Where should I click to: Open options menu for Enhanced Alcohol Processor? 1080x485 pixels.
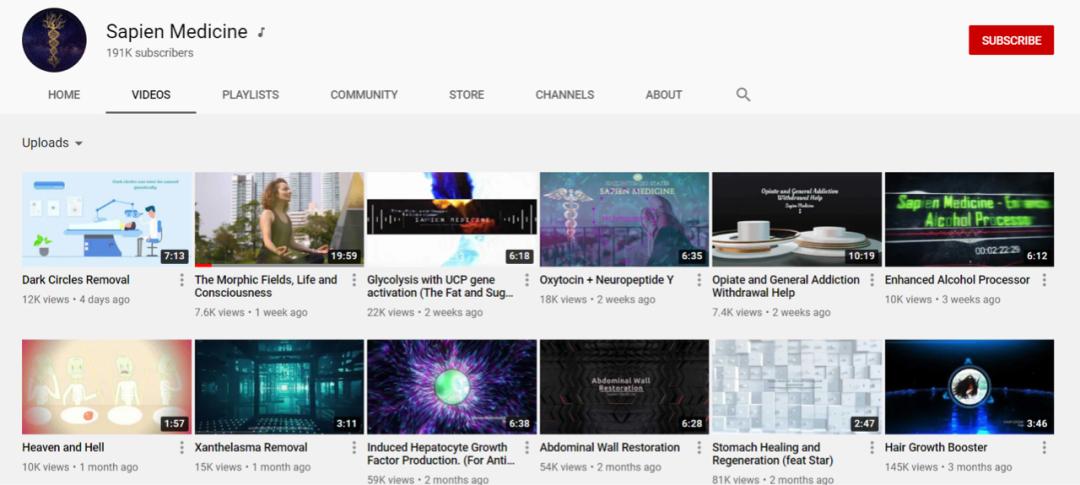click(x=1044, y=280)
